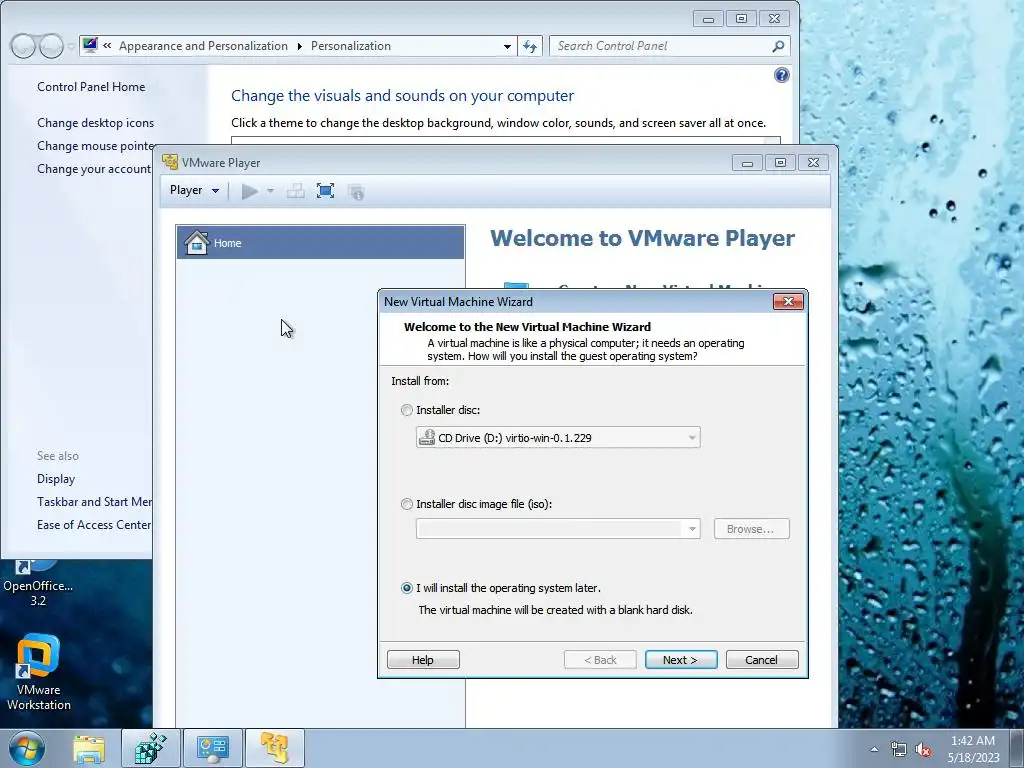
Task: Open Display under See also
Action: (56, 479)
